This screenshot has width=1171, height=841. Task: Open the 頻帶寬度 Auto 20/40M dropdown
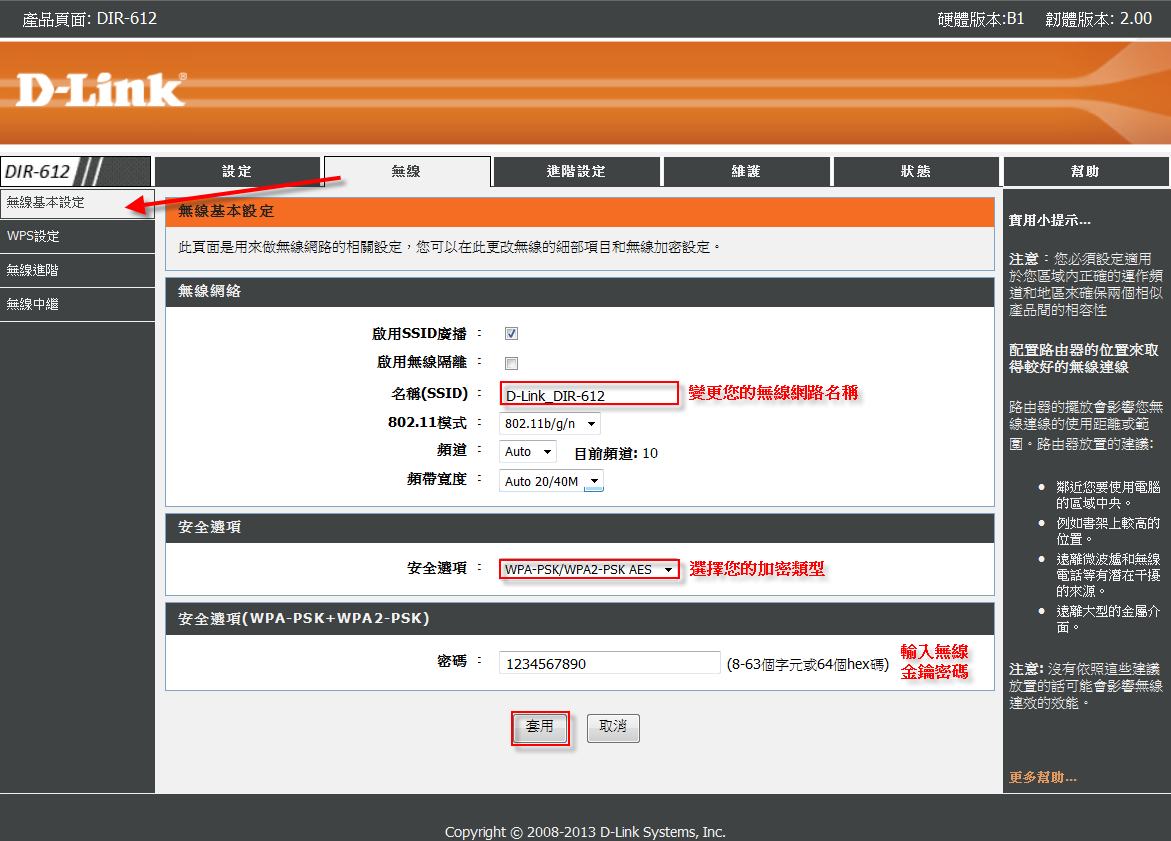551,481
